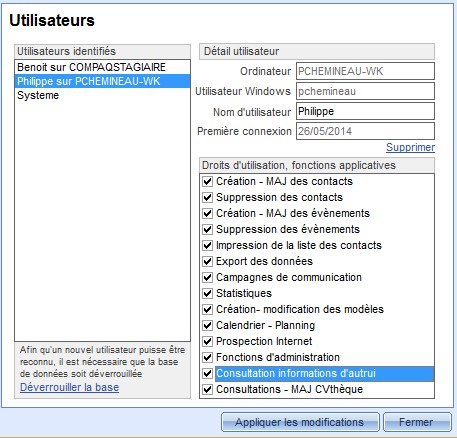This screenshot has height=438, width=457.
Task: Click Déverrouiller la base link
Action: click(69, 387)
